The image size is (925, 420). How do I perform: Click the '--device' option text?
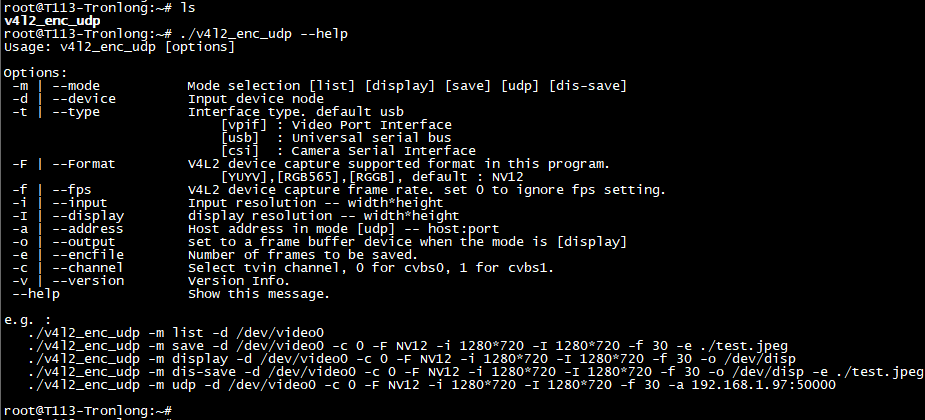[x=84, y=99]
